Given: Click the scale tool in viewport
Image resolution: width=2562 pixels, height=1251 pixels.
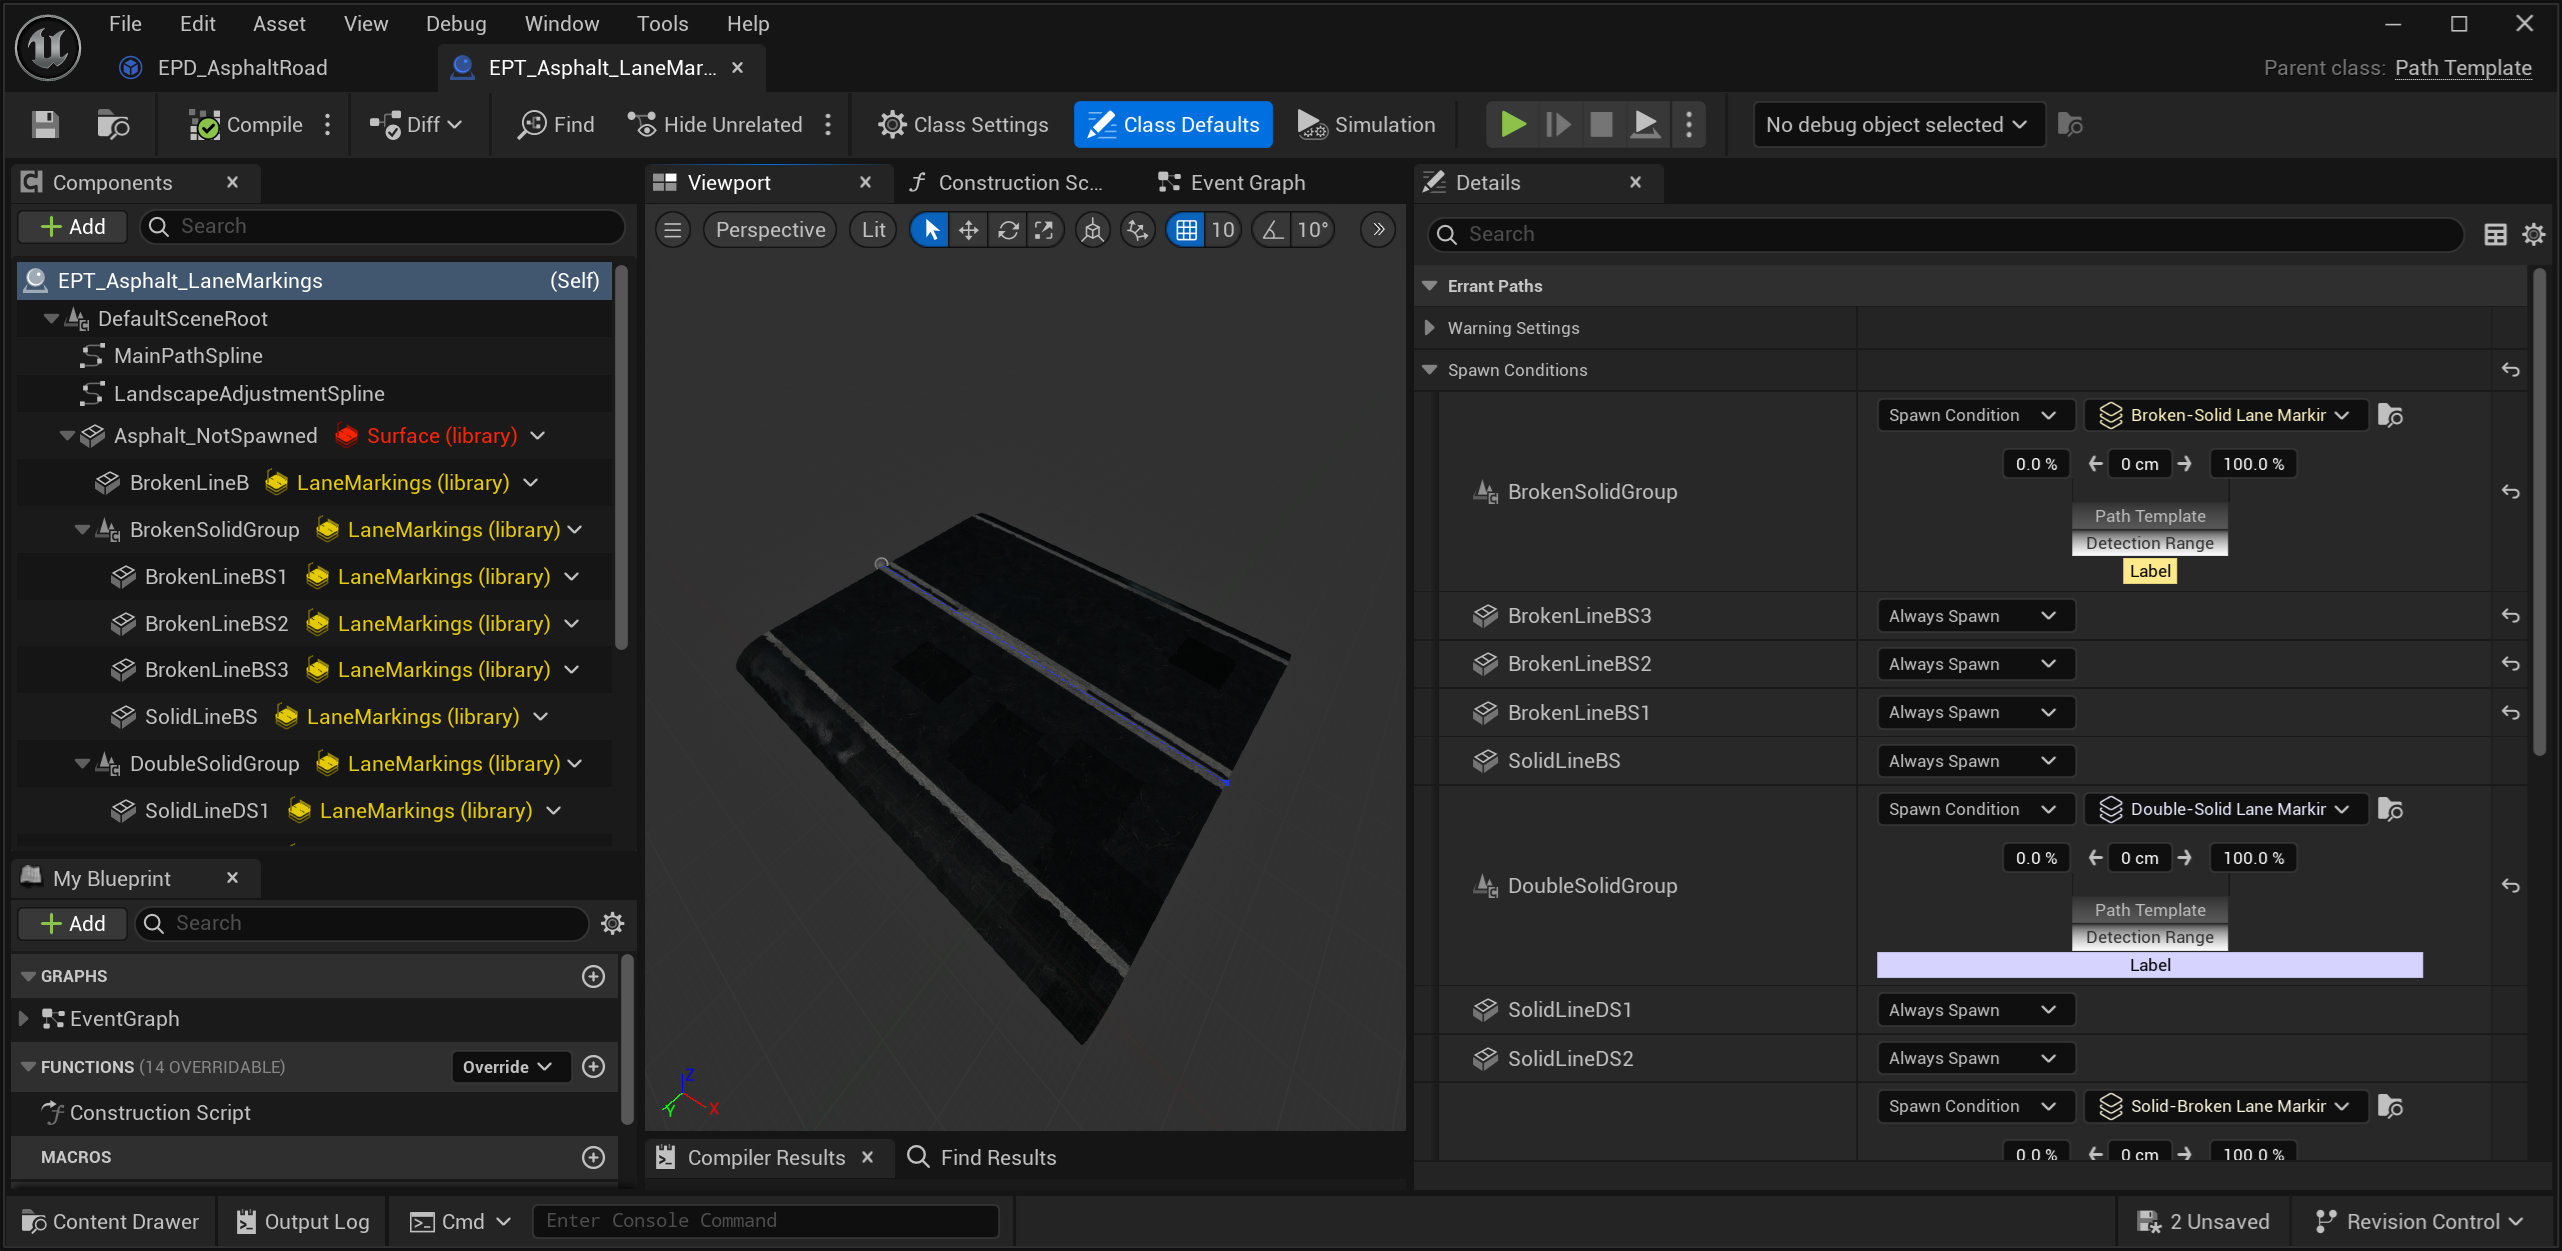Looking at the screenshot, I should point(1044,231).
